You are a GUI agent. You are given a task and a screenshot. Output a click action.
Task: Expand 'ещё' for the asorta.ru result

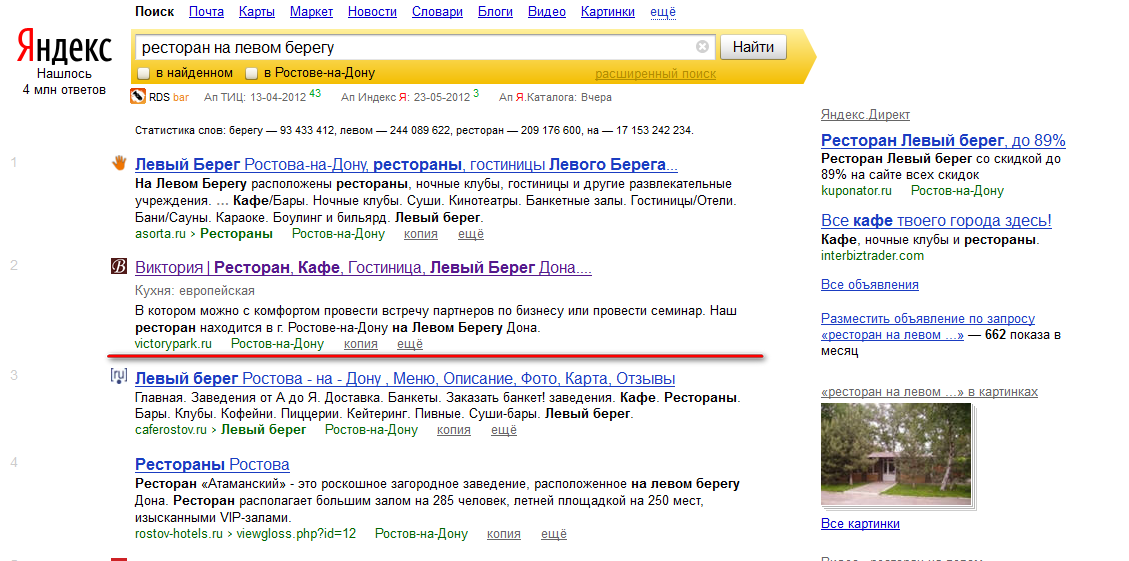471,234
